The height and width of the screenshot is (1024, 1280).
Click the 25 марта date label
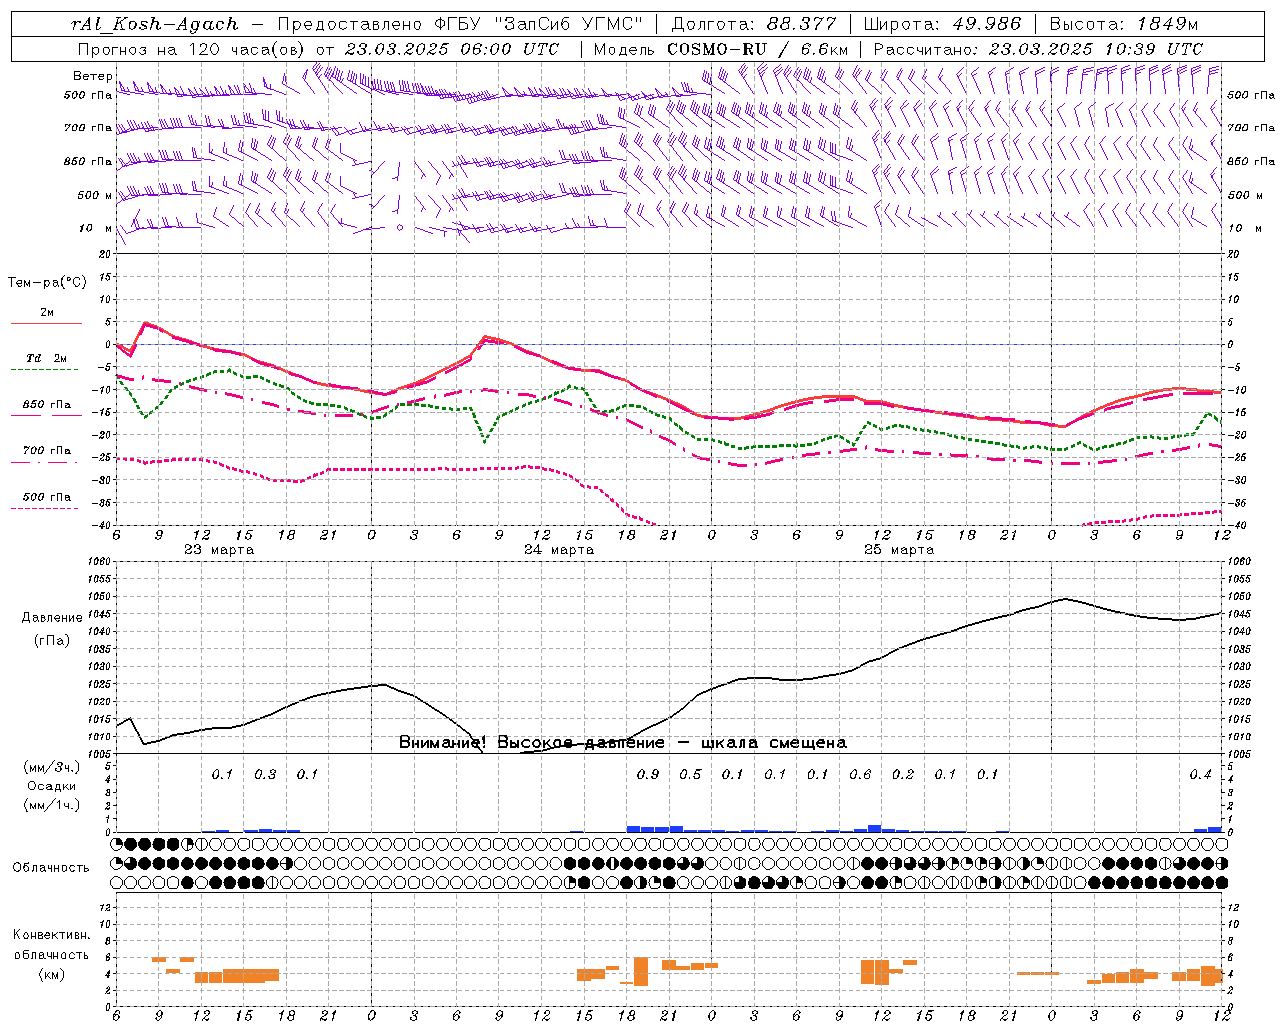pyautogui.click(x=899, y=550)
